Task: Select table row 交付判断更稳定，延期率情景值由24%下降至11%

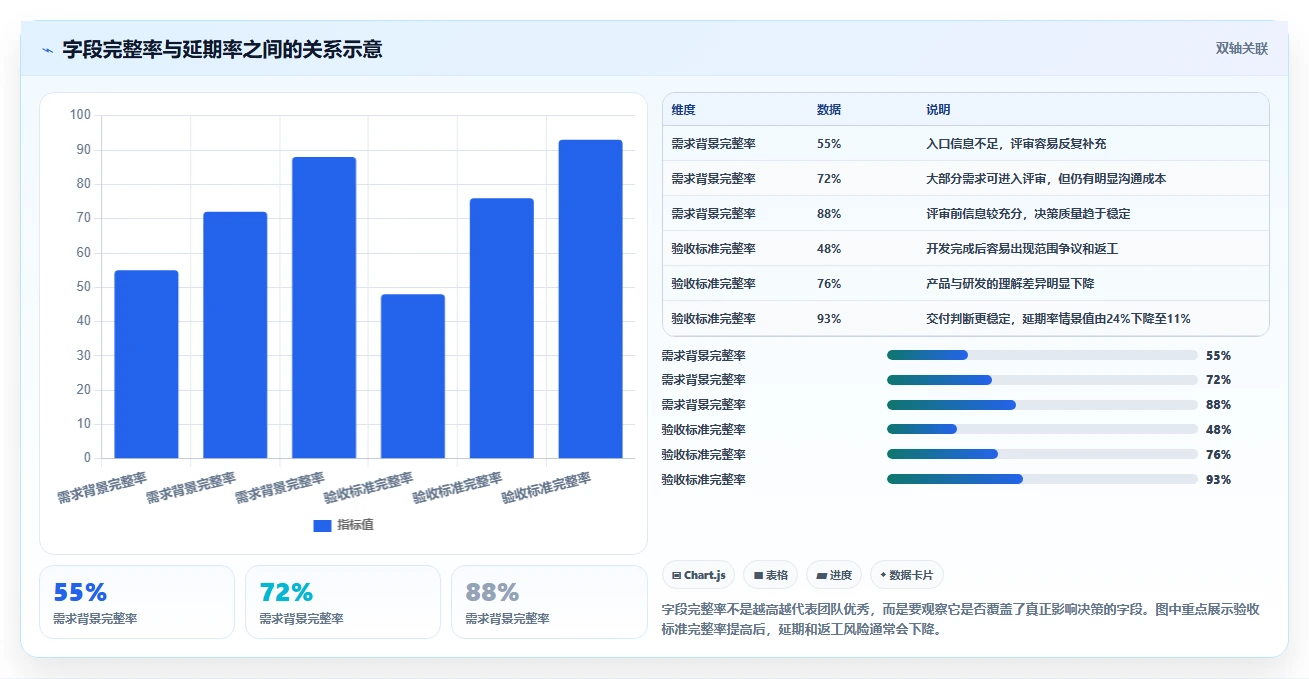Action: pos(966,319)
